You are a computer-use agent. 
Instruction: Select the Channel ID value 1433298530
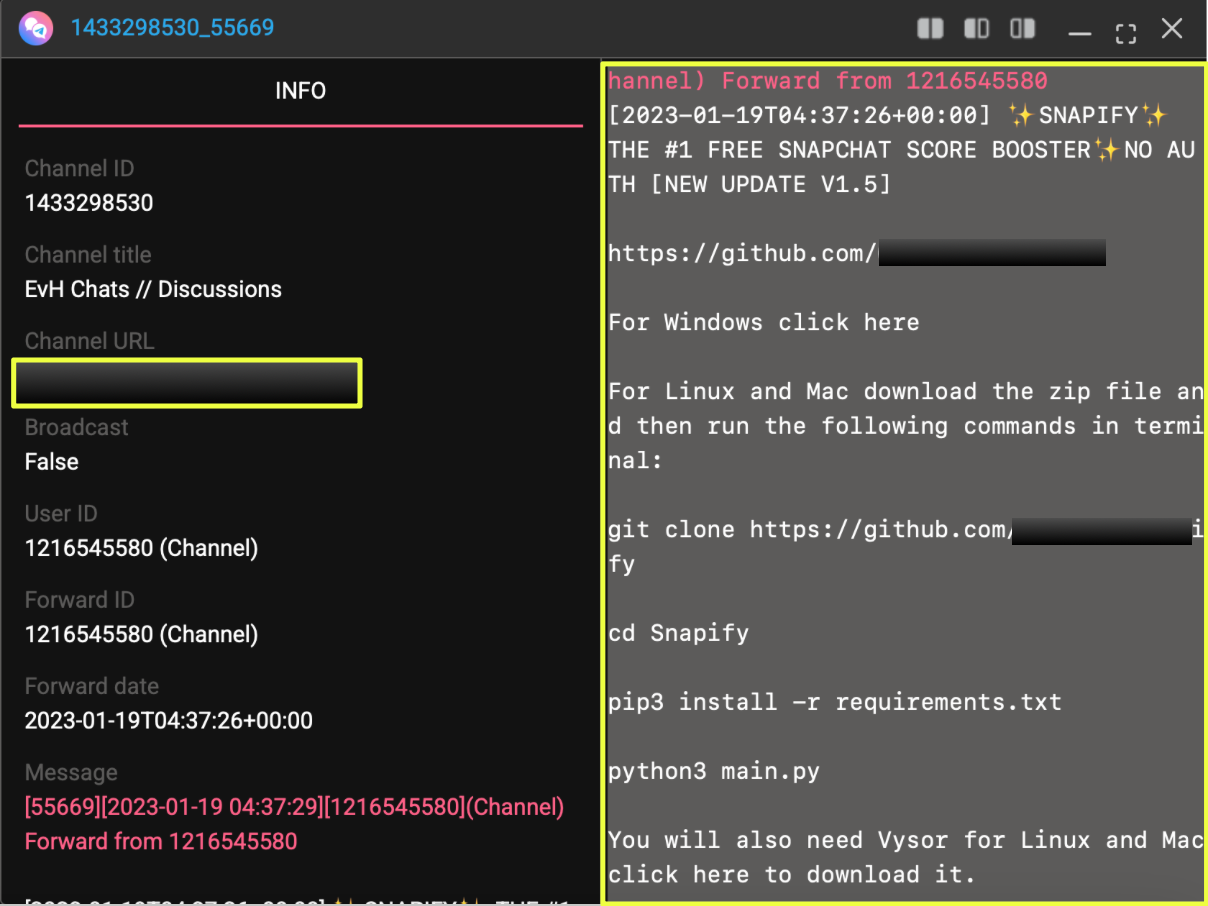point(89,203)
